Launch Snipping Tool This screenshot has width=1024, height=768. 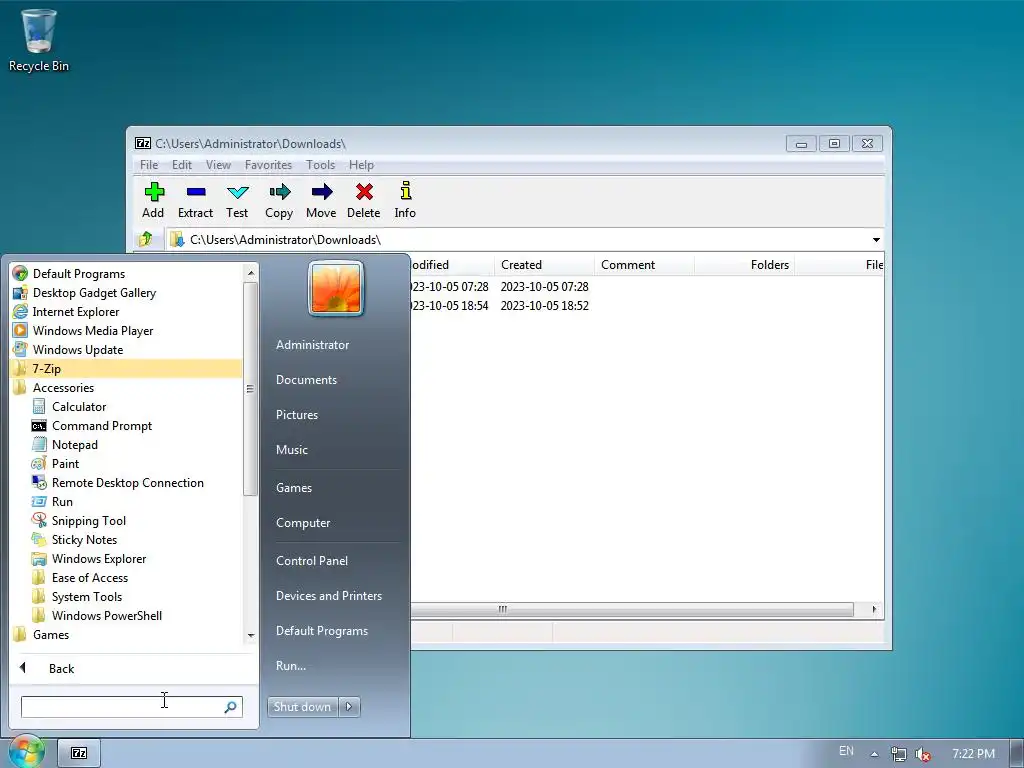point(89,520)
